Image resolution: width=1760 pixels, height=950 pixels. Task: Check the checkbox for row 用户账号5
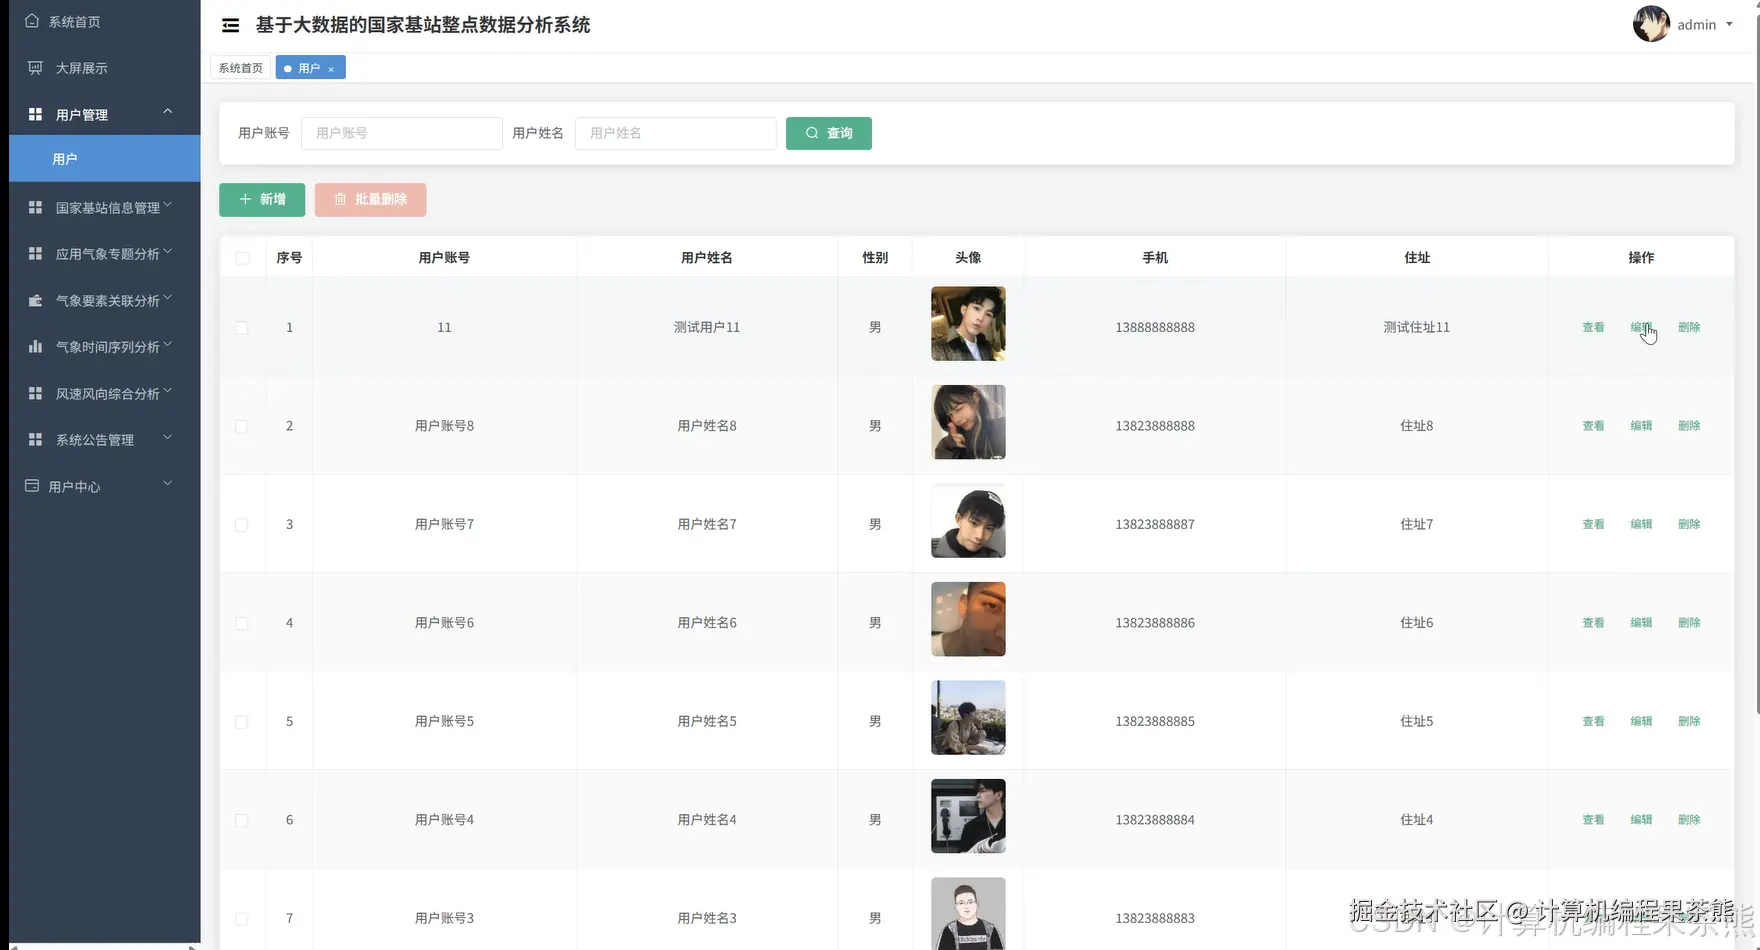coord(241,722)
